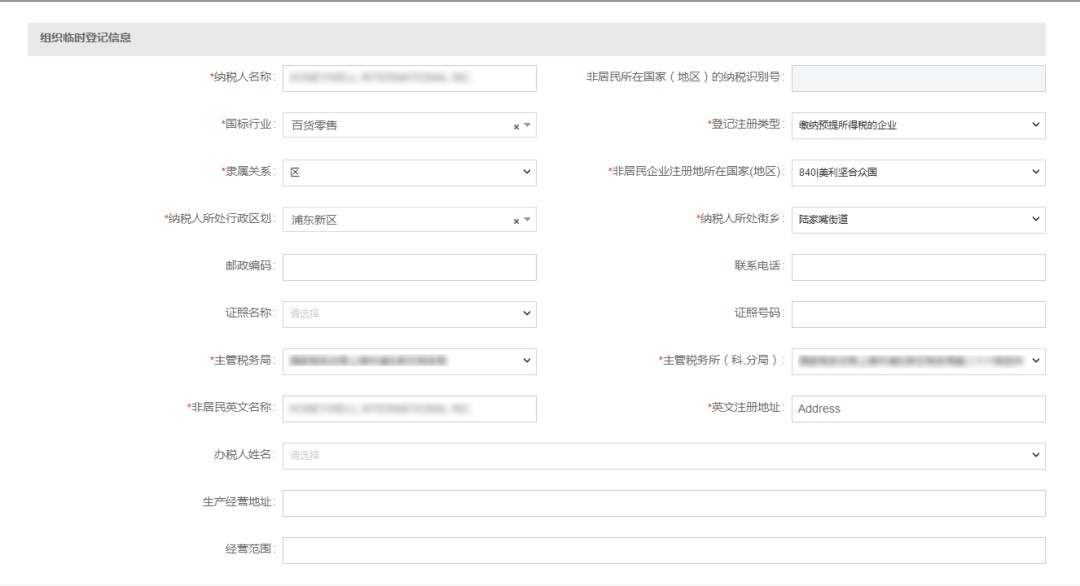Screen dimensions: 1080x586
Task: Select a value in the 证照名称 dropdown
Action: click(x=409, y=314)
